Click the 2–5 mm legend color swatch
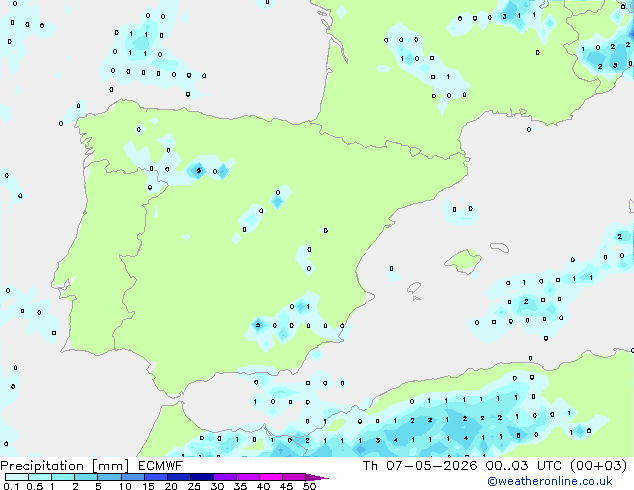The image size is (634, 490). point(86,477)
